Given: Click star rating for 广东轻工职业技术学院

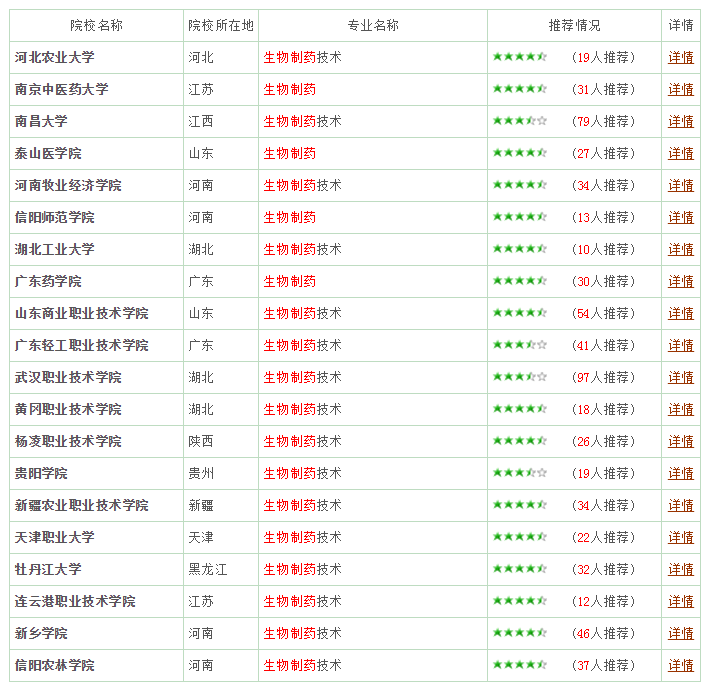Looking at the screenshot, I should [x=520, y=345].
